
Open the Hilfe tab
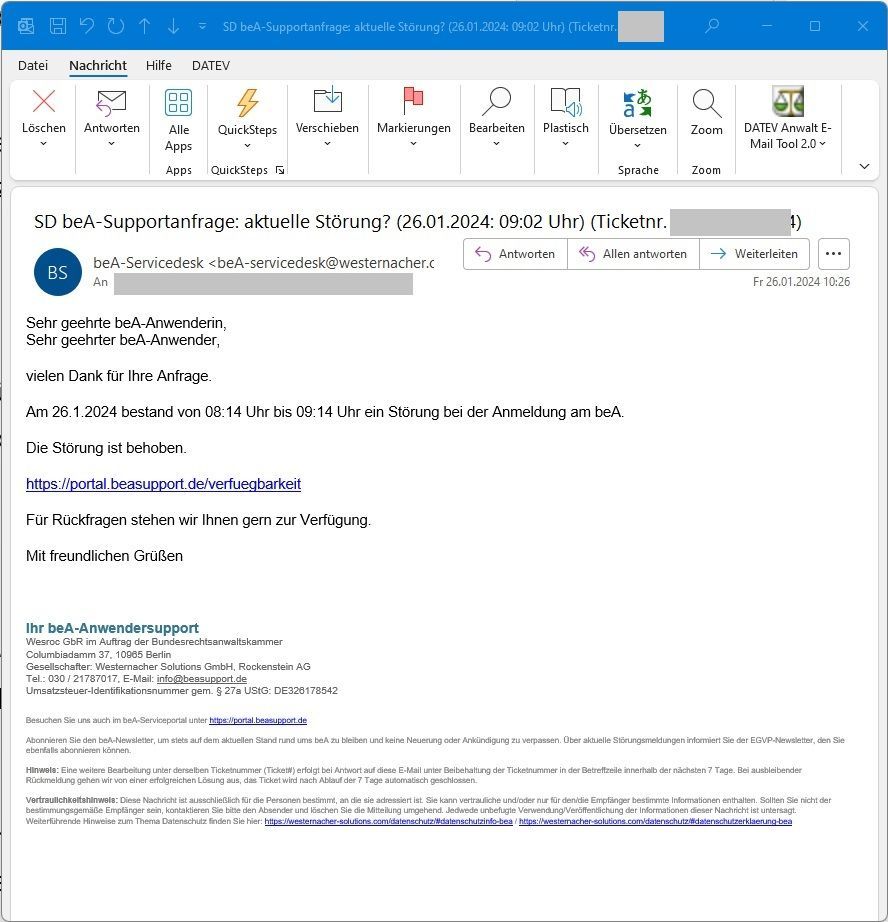tap(159, 65)
